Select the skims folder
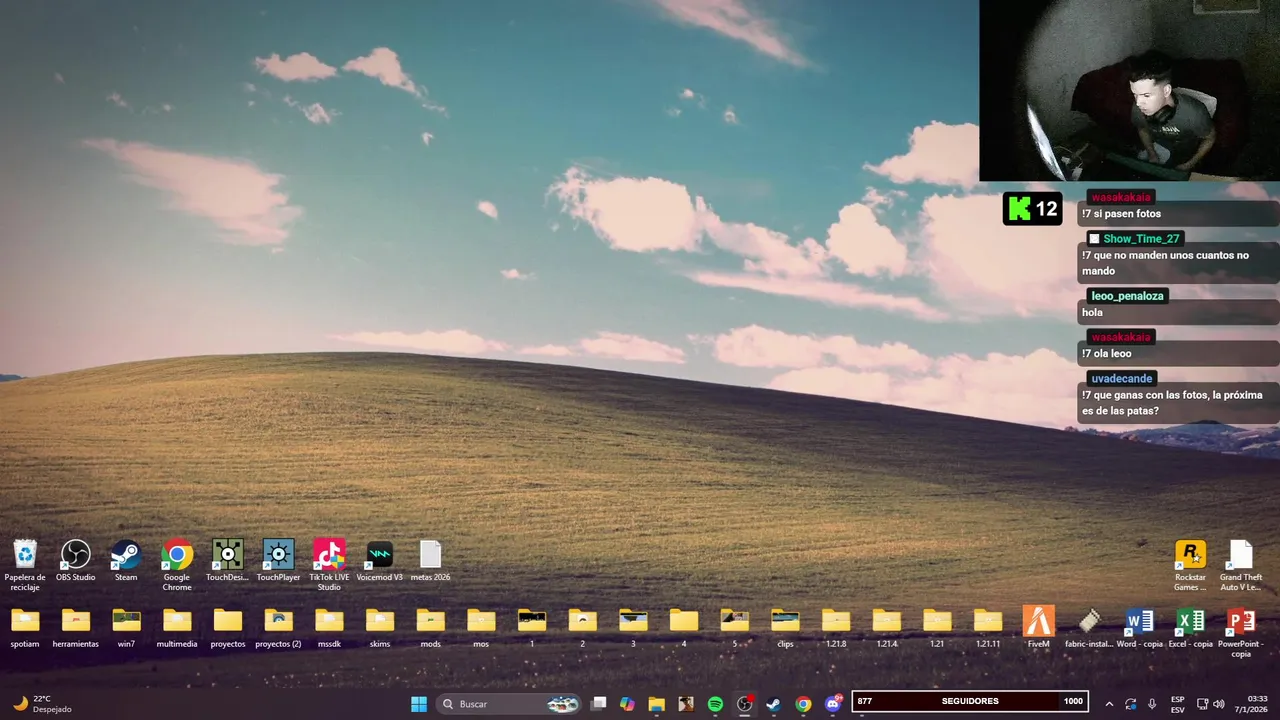The height and width of the screenshot is (720, 1280). click(x=380, y=627)
